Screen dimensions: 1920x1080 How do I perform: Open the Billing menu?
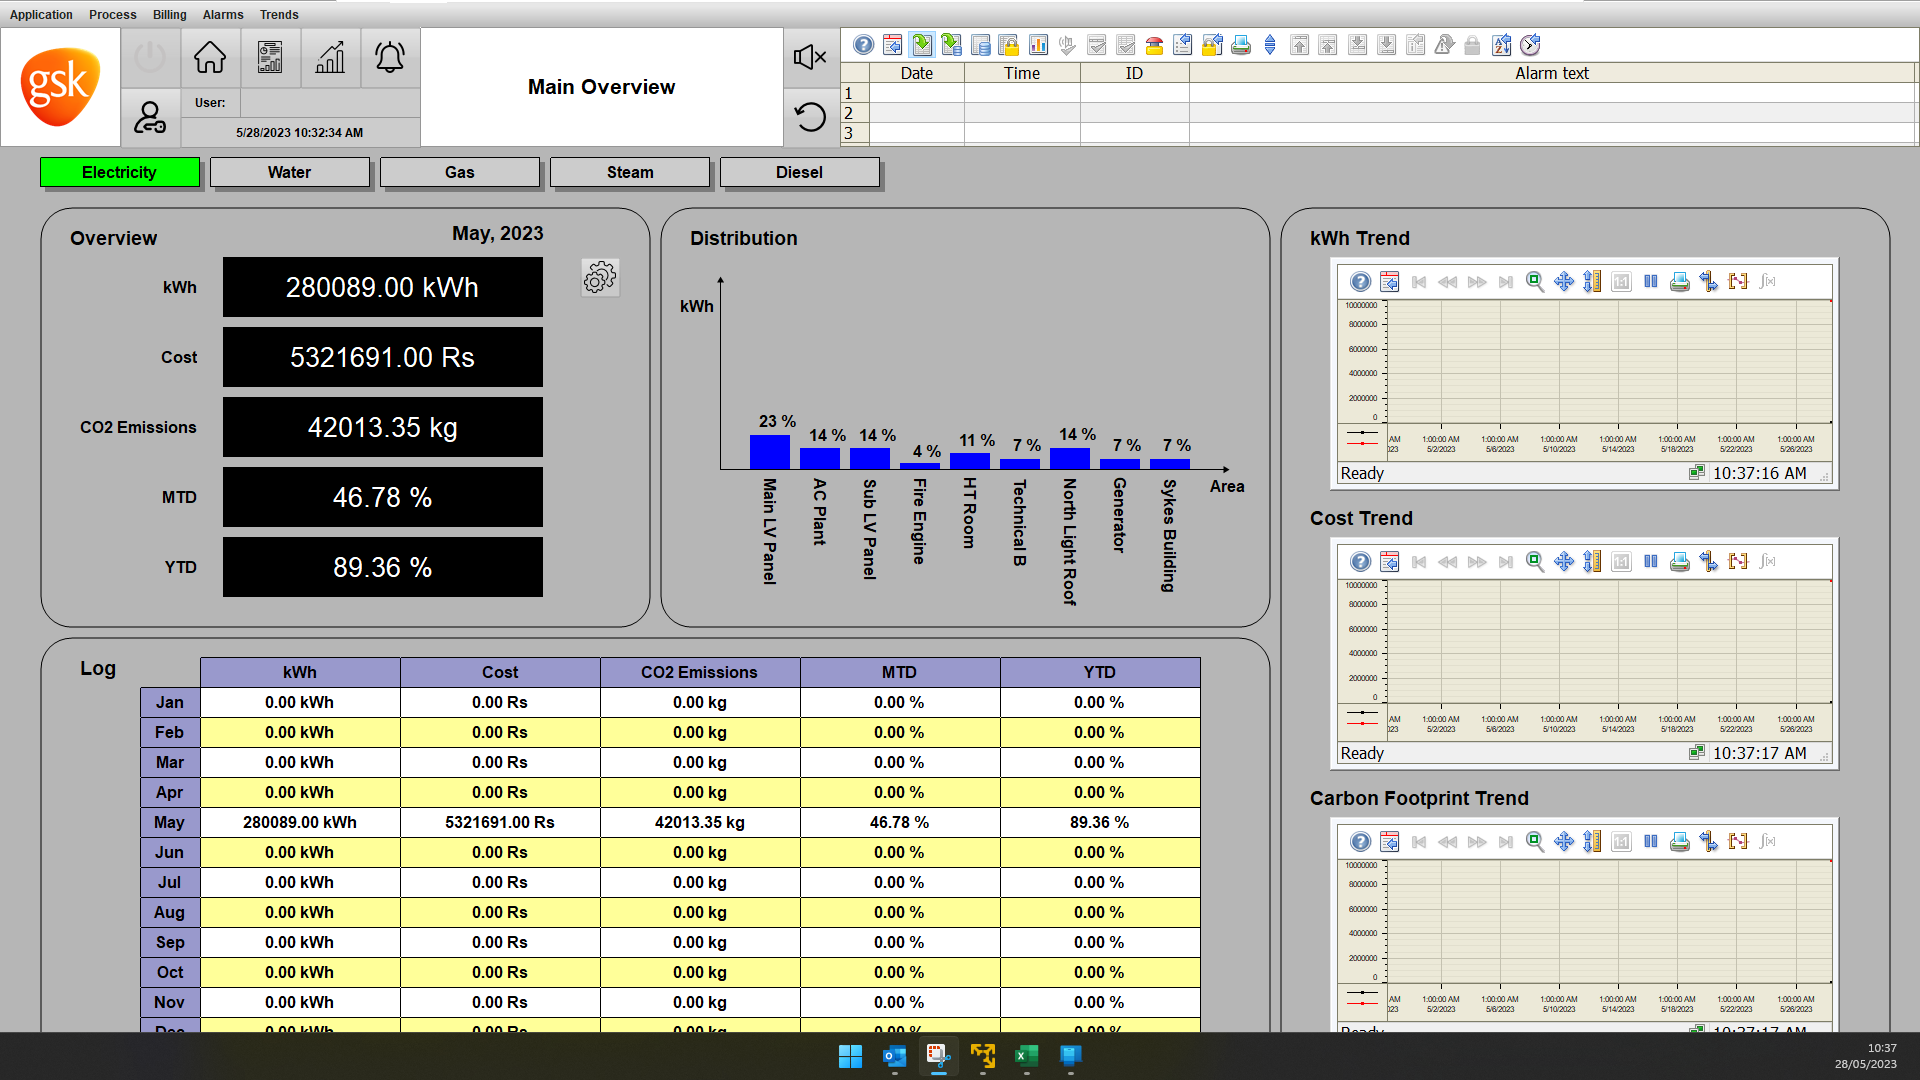tap(169, 15)
